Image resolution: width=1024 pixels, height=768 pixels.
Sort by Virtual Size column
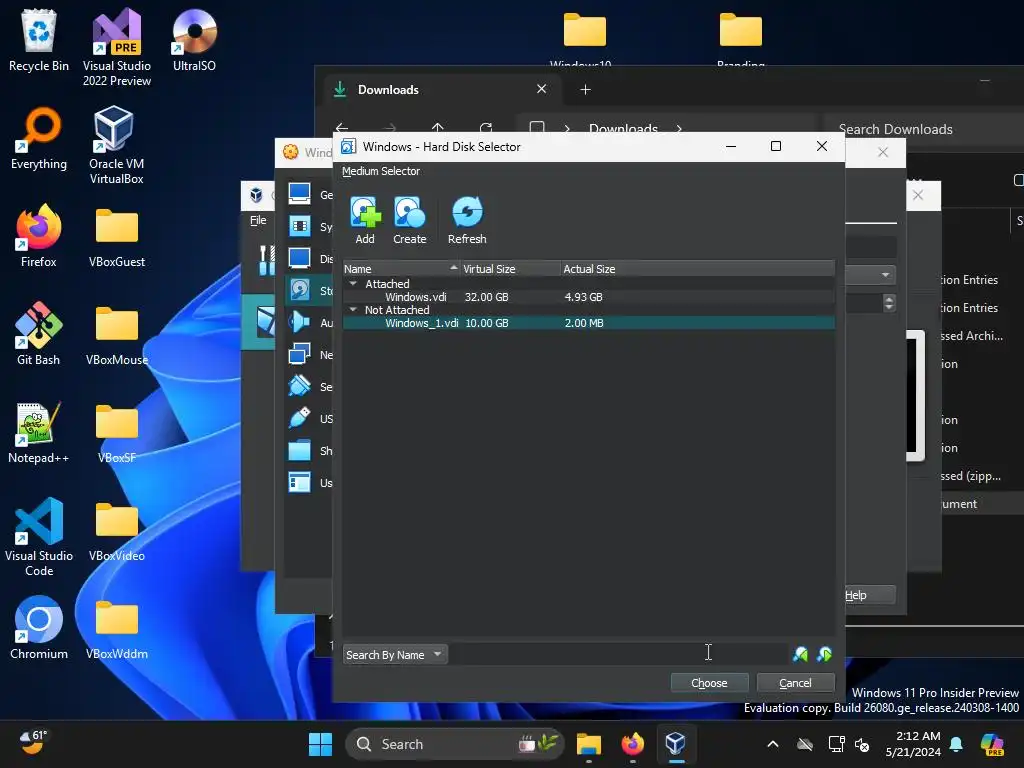[x=510, y=268]
